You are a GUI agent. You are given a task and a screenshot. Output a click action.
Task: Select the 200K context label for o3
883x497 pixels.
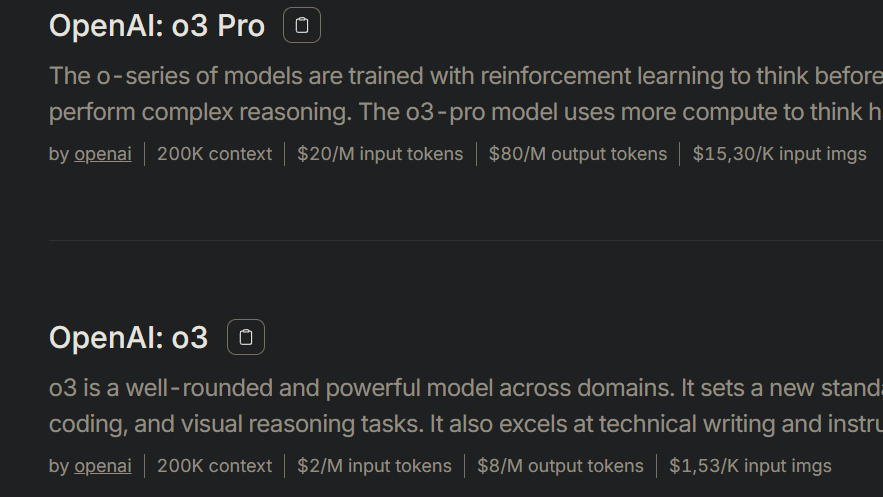point(214,466)
